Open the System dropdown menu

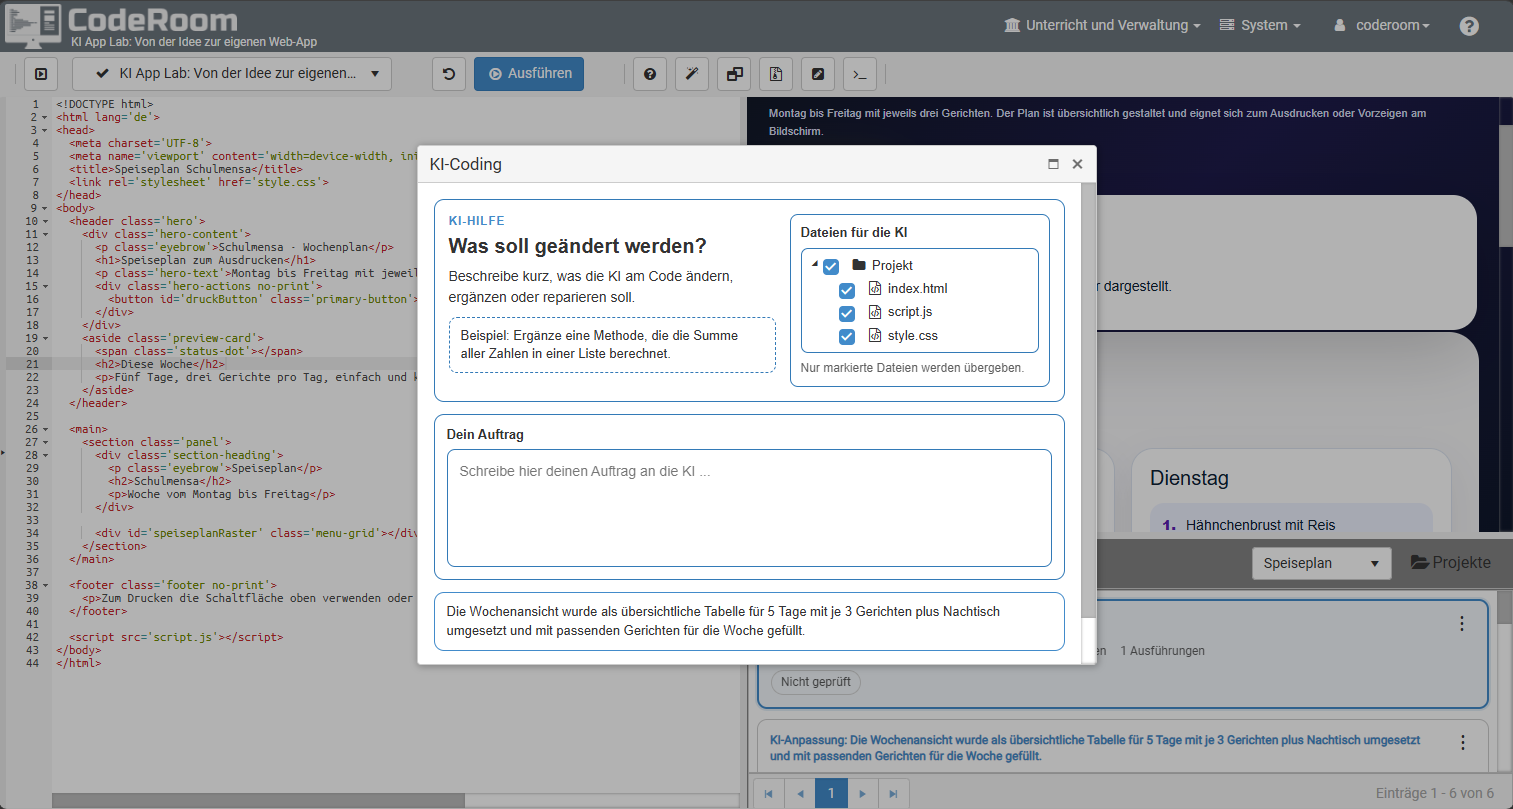[1260, 25]
